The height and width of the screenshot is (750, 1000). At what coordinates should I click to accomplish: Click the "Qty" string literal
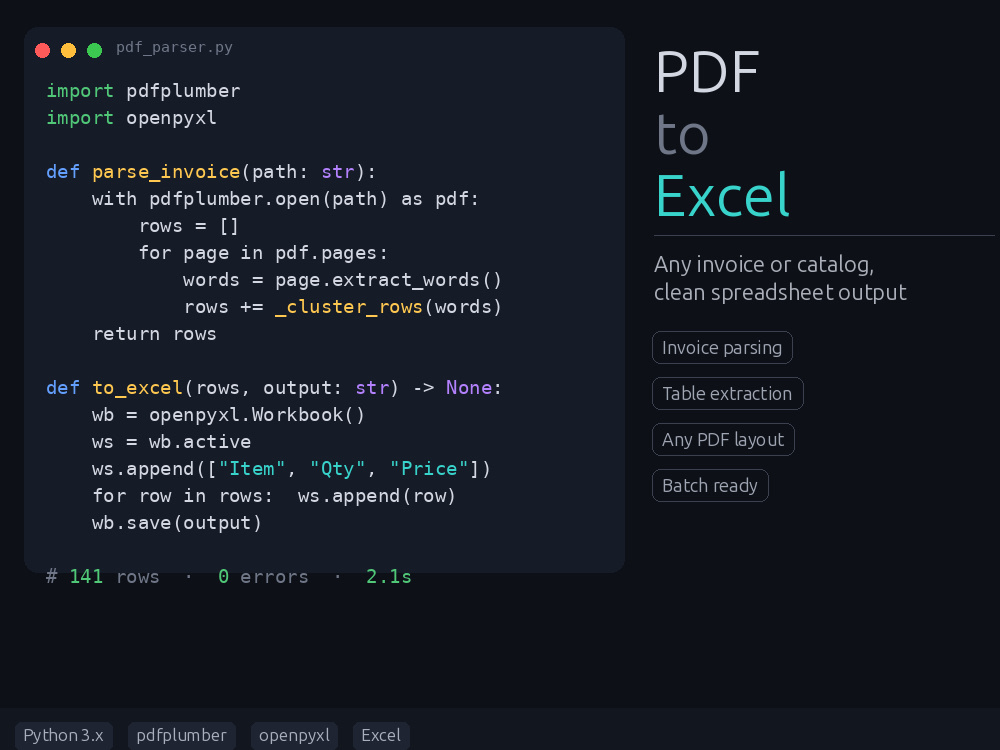[337, 469]
